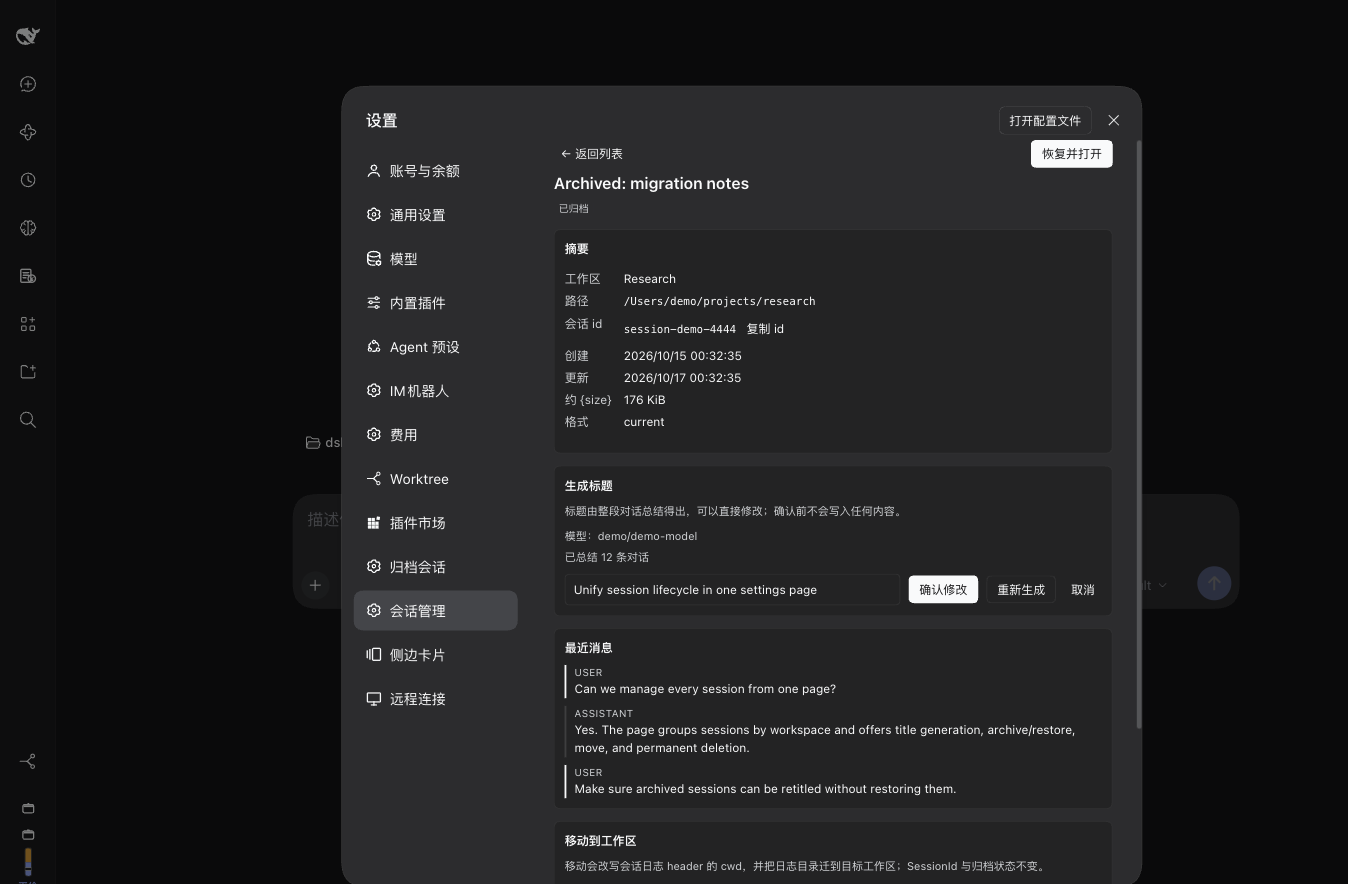The width and height of the screenshot is (1348, 884).
Task: Click 确认修改 to confirm the title
Action: coord(943,590)
